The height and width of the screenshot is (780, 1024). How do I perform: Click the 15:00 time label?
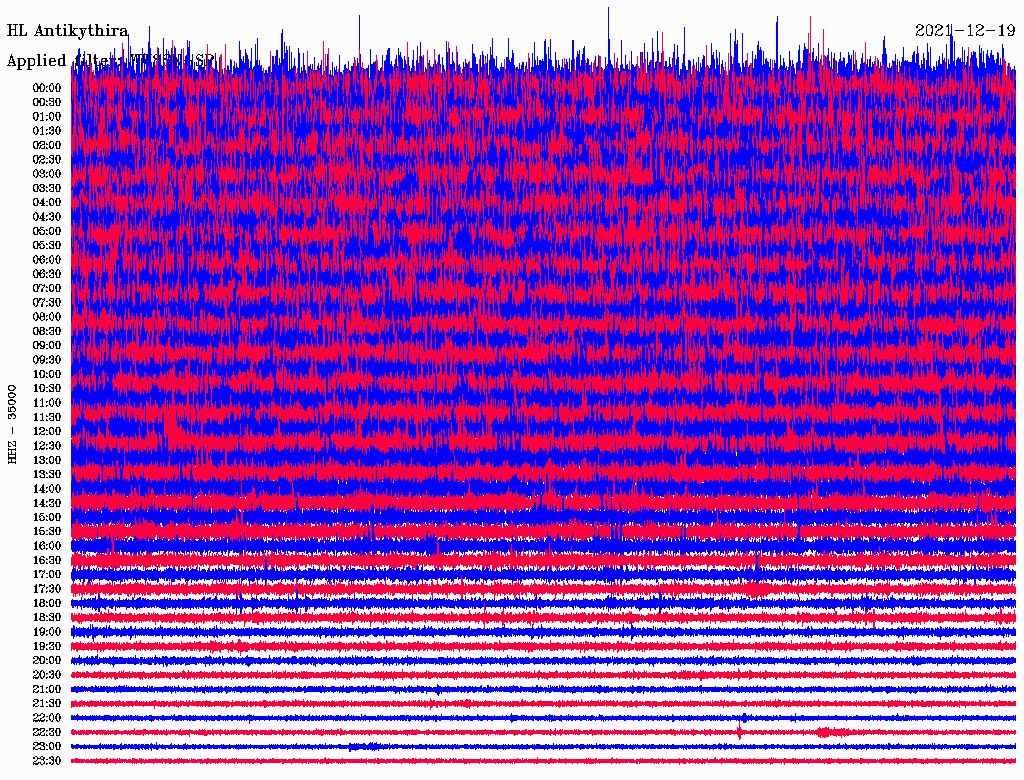tap(47, 517)
